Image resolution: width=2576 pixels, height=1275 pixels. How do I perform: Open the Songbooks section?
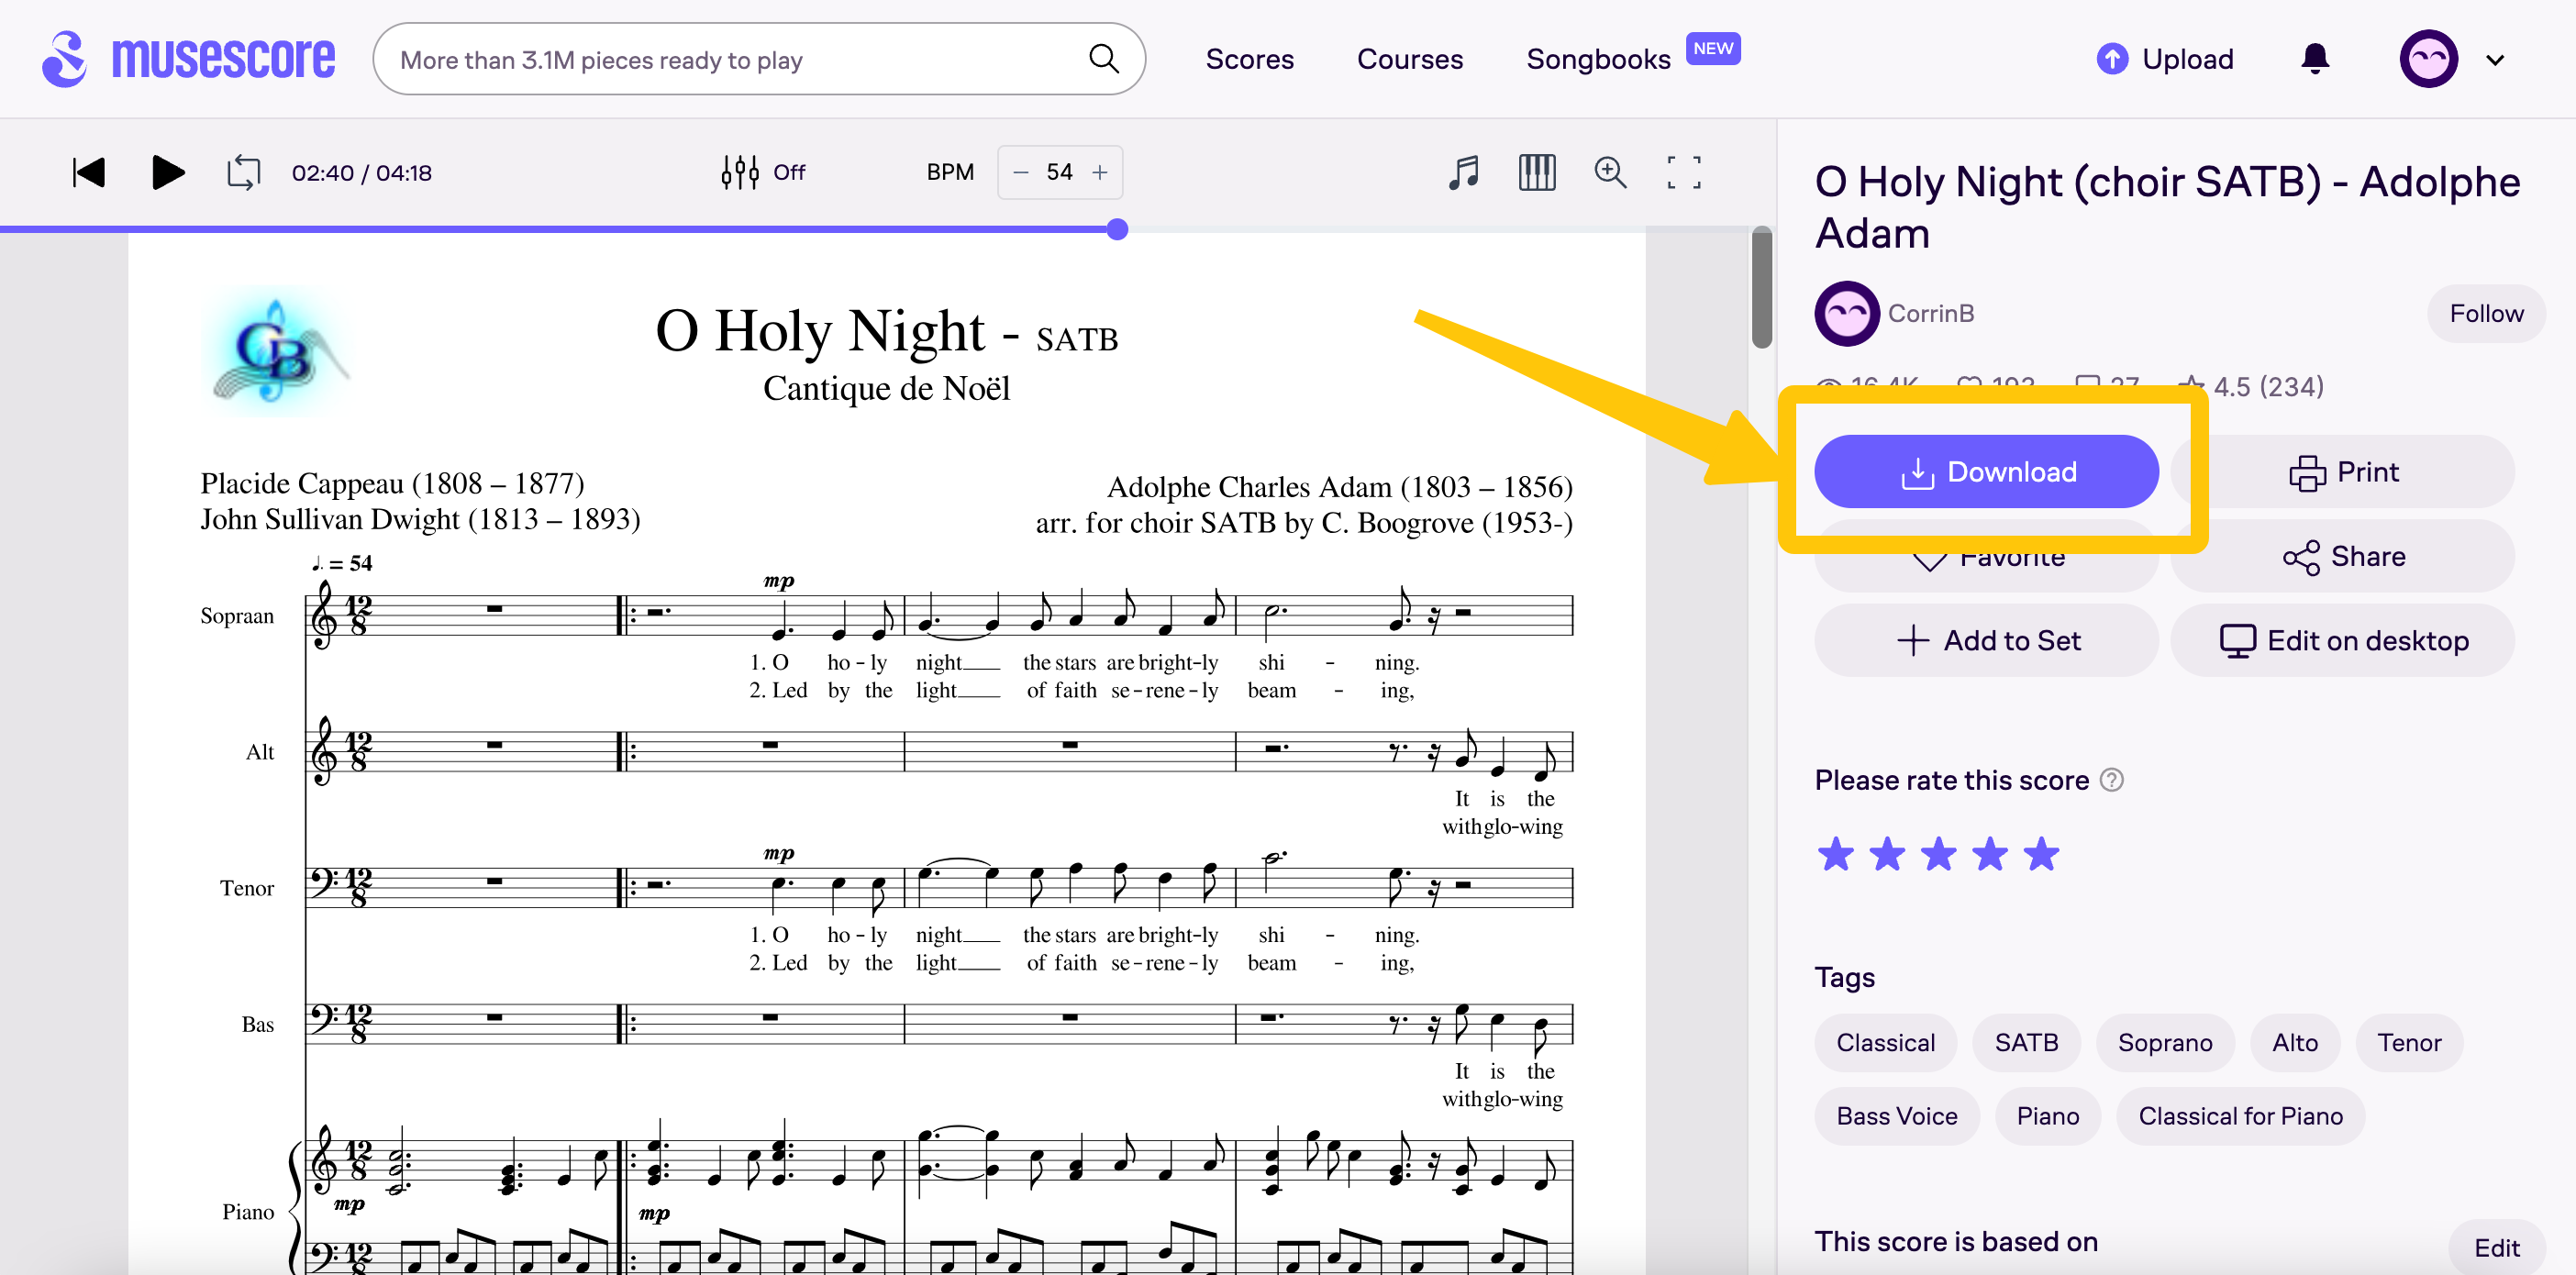click(1599, 58)
